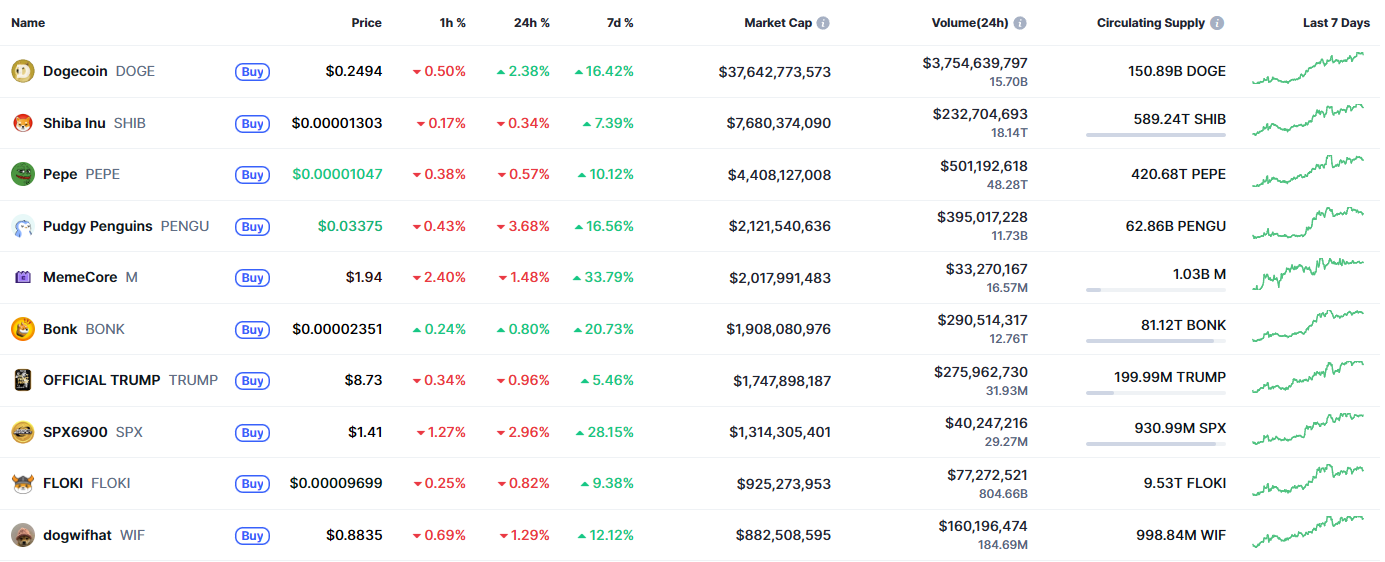Sort by 24h % column header
Viewport: 1385px width, 562px height.
click(x=531, y=23)
